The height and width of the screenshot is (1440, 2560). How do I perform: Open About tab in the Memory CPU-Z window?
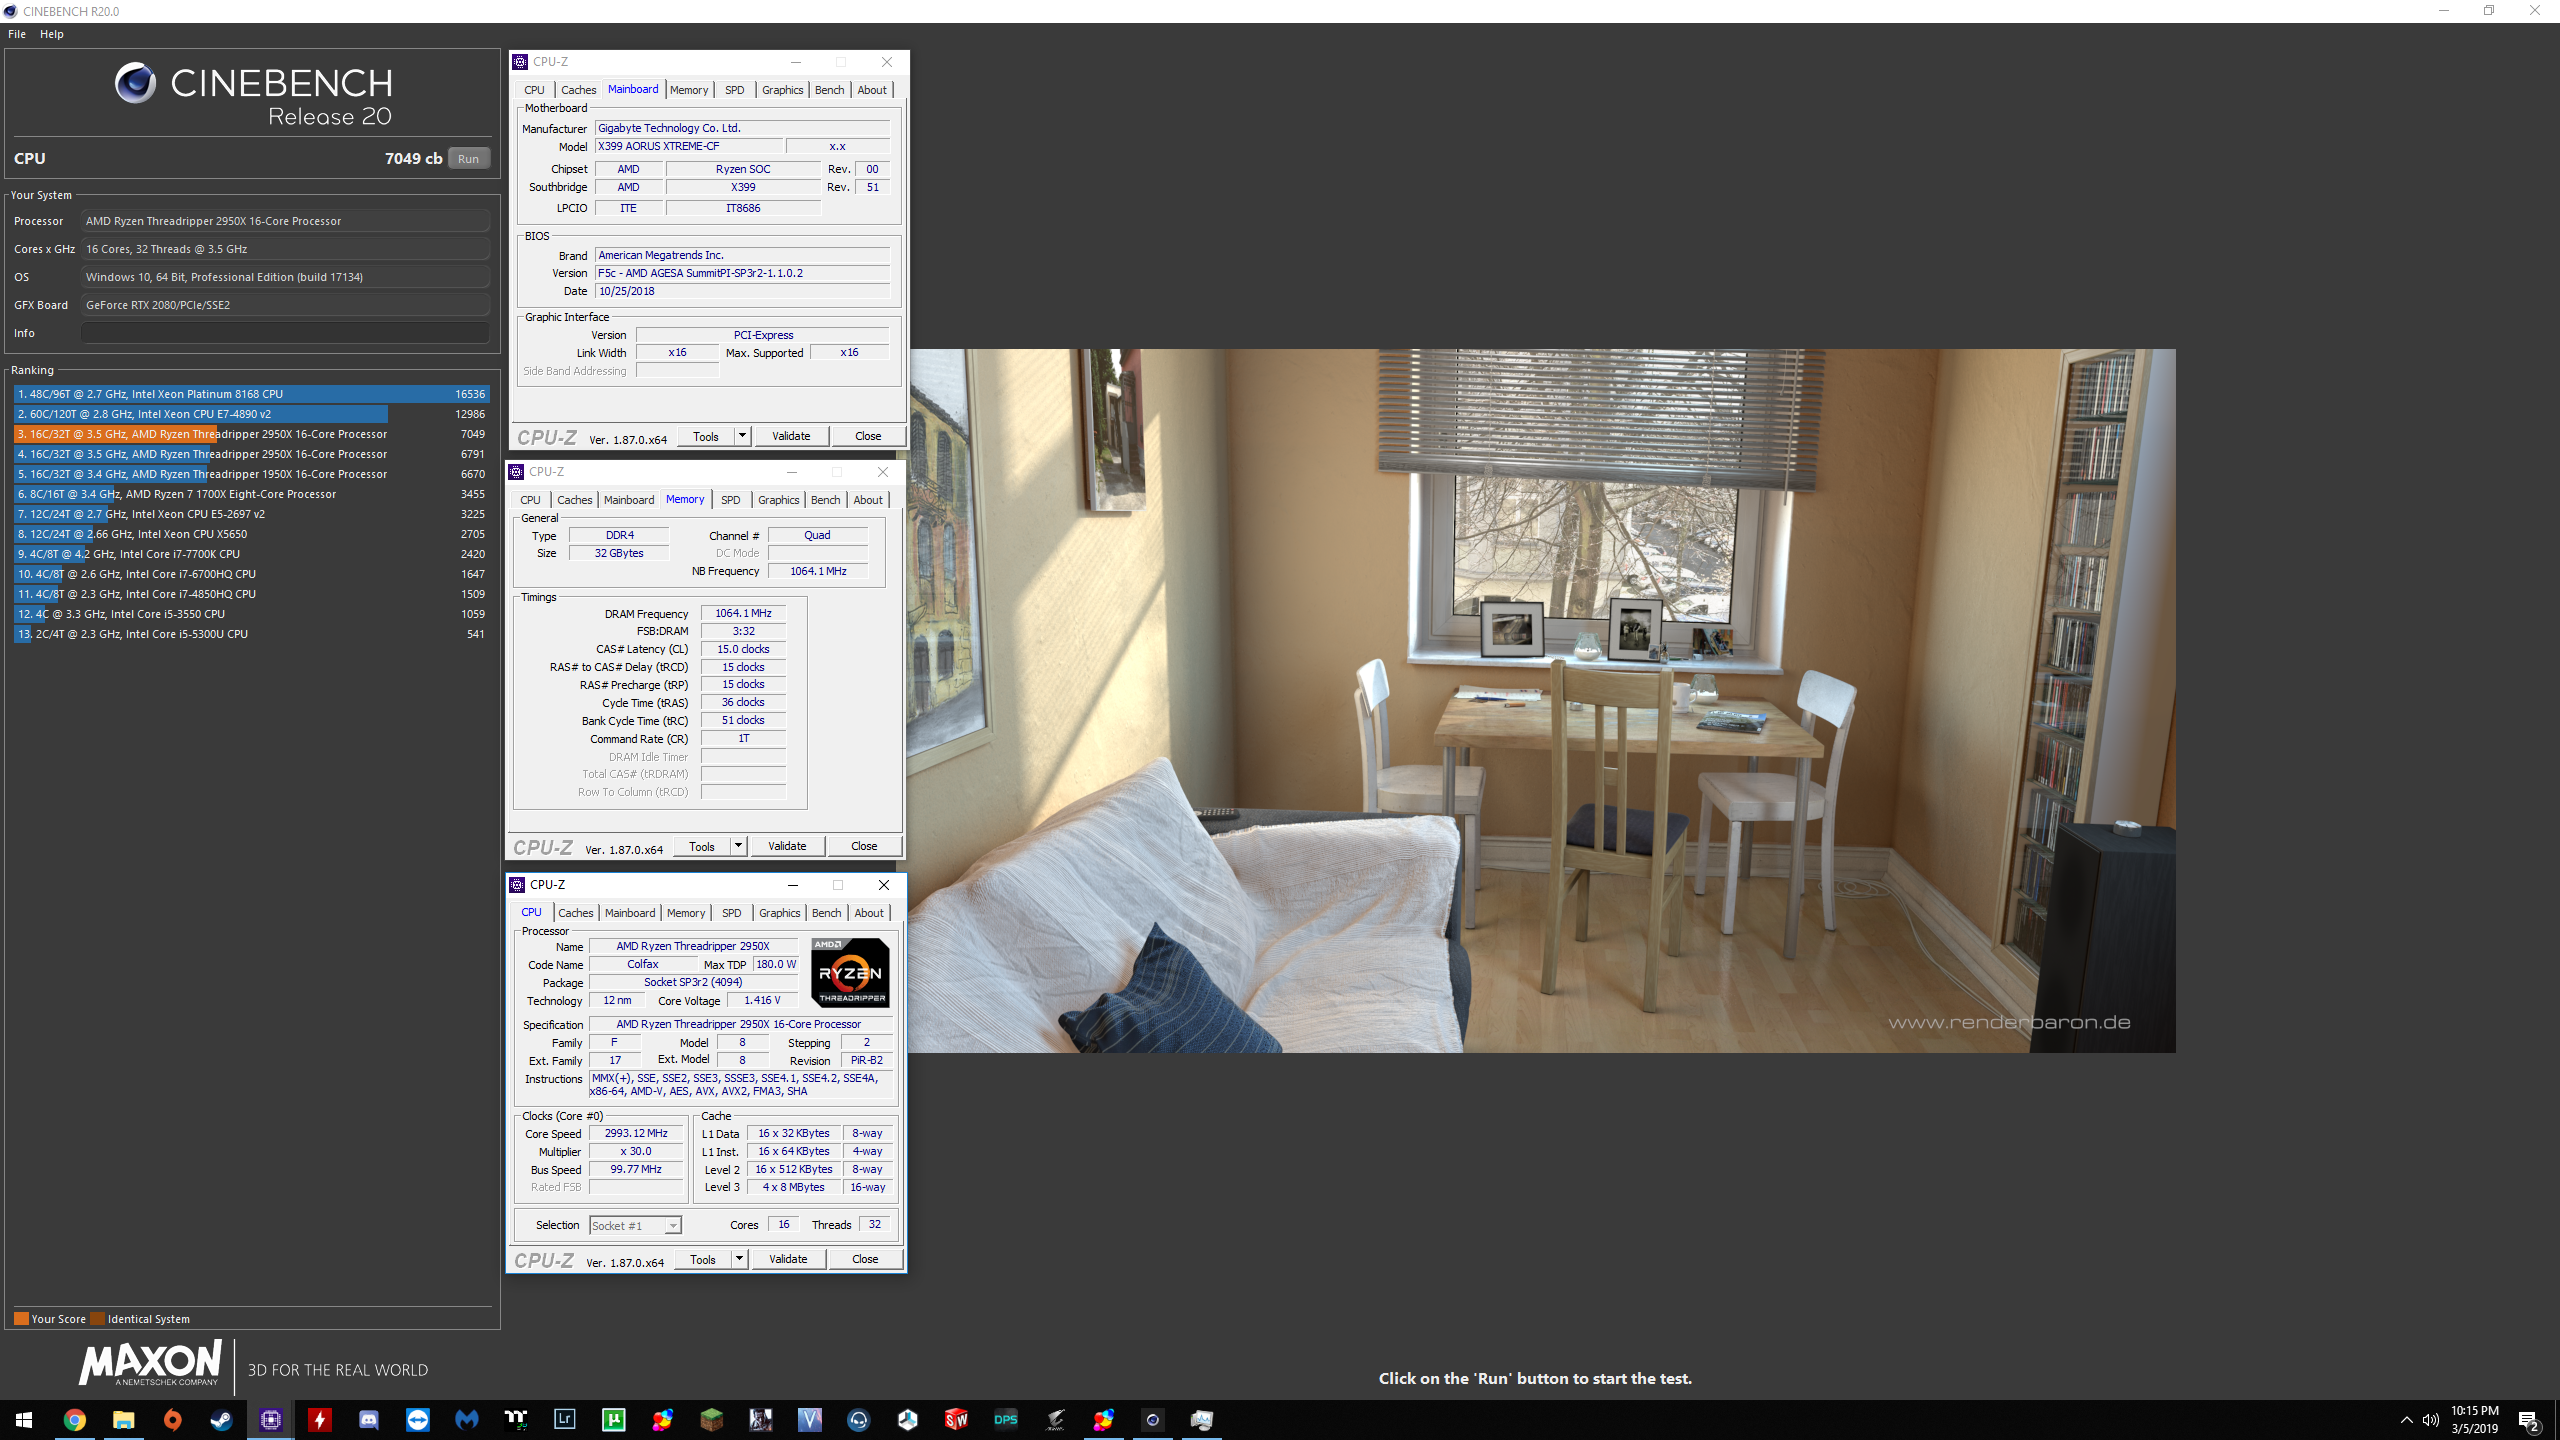click(x=868, y=500)
